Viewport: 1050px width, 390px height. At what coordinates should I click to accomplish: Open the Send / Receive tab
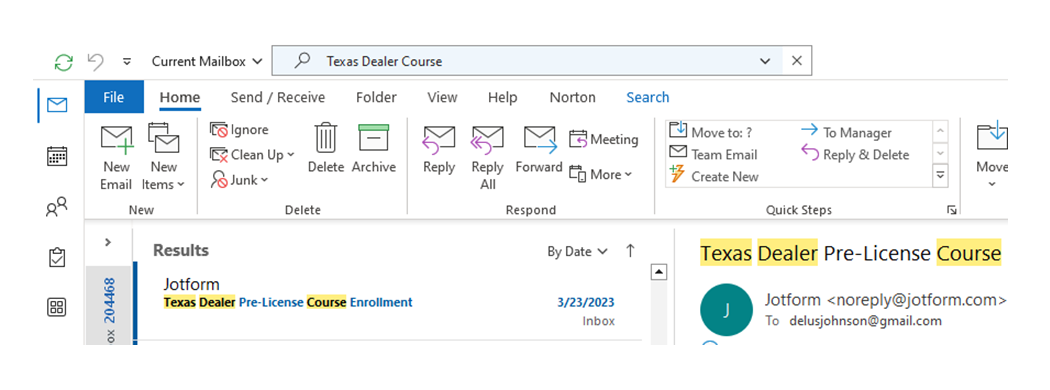[x=278, y=97]
